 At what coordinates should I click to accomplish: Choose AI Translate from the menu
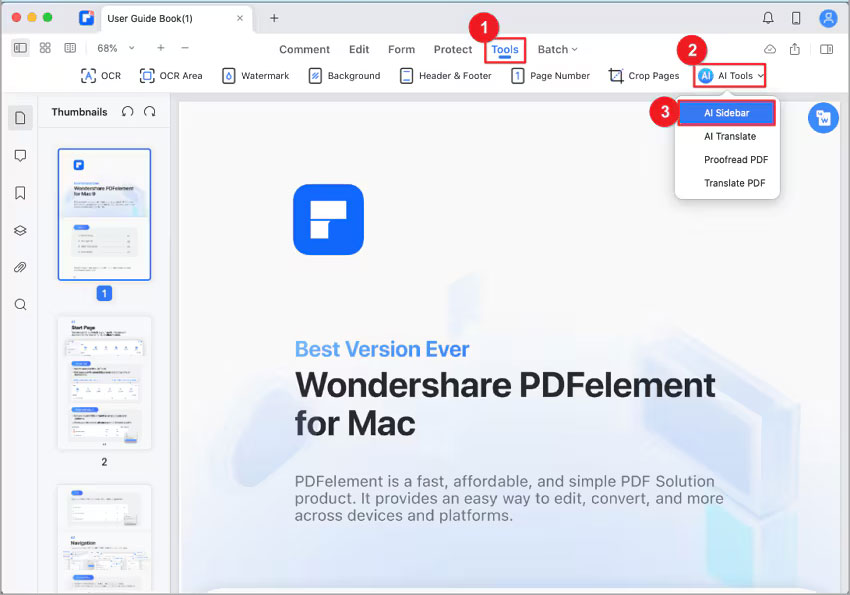[x=730, y=137]
